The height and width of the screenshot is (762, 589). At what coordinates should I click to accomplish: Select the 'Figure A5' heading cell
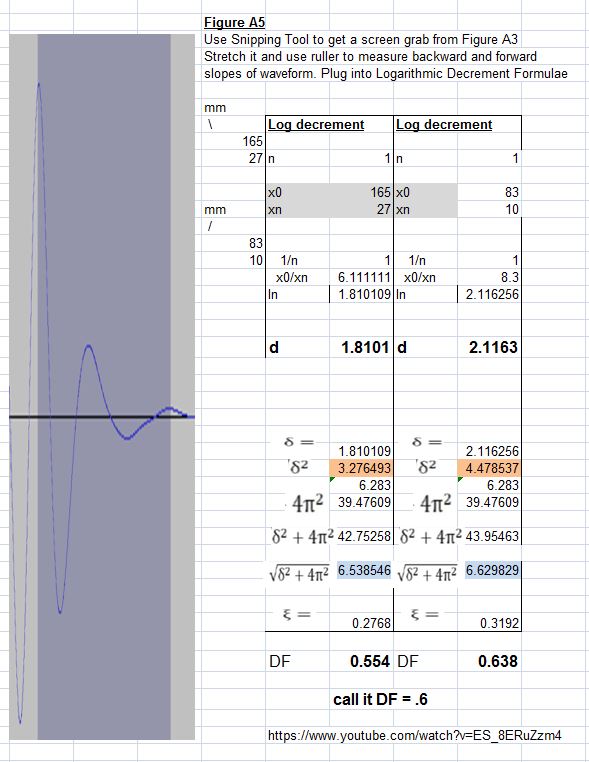234,22
